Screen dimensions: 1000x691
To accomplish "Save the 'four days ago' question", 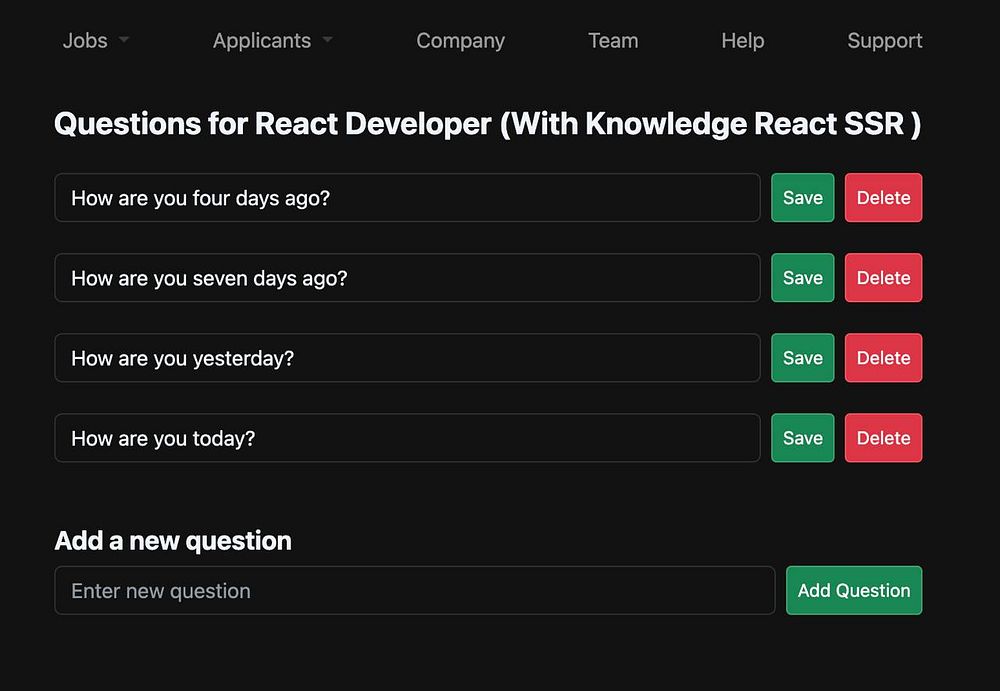I will (802, 198).
